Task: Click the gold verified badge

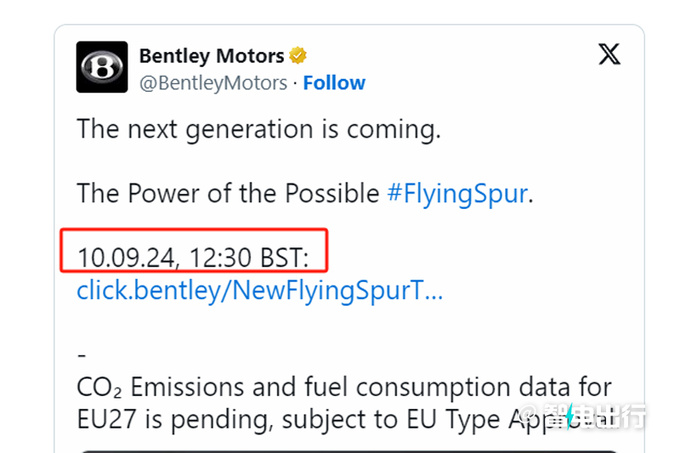Action: (x=298, y=54)
